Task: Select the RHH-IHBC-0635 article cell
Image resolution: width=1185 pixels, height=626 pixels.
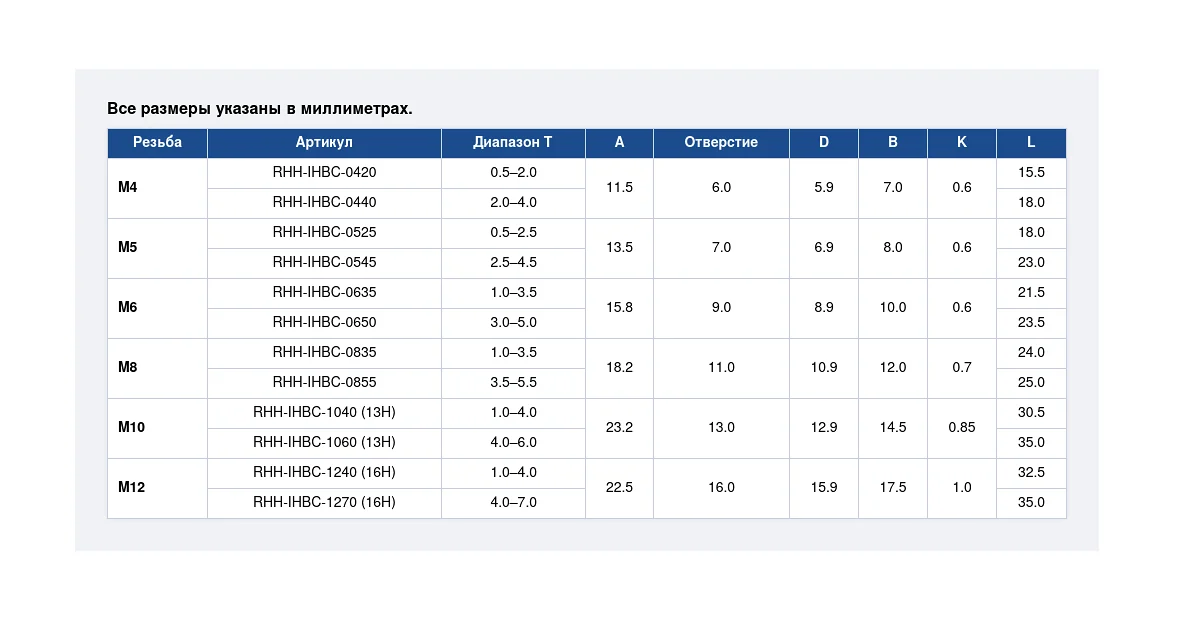Action: pos(324,293)
